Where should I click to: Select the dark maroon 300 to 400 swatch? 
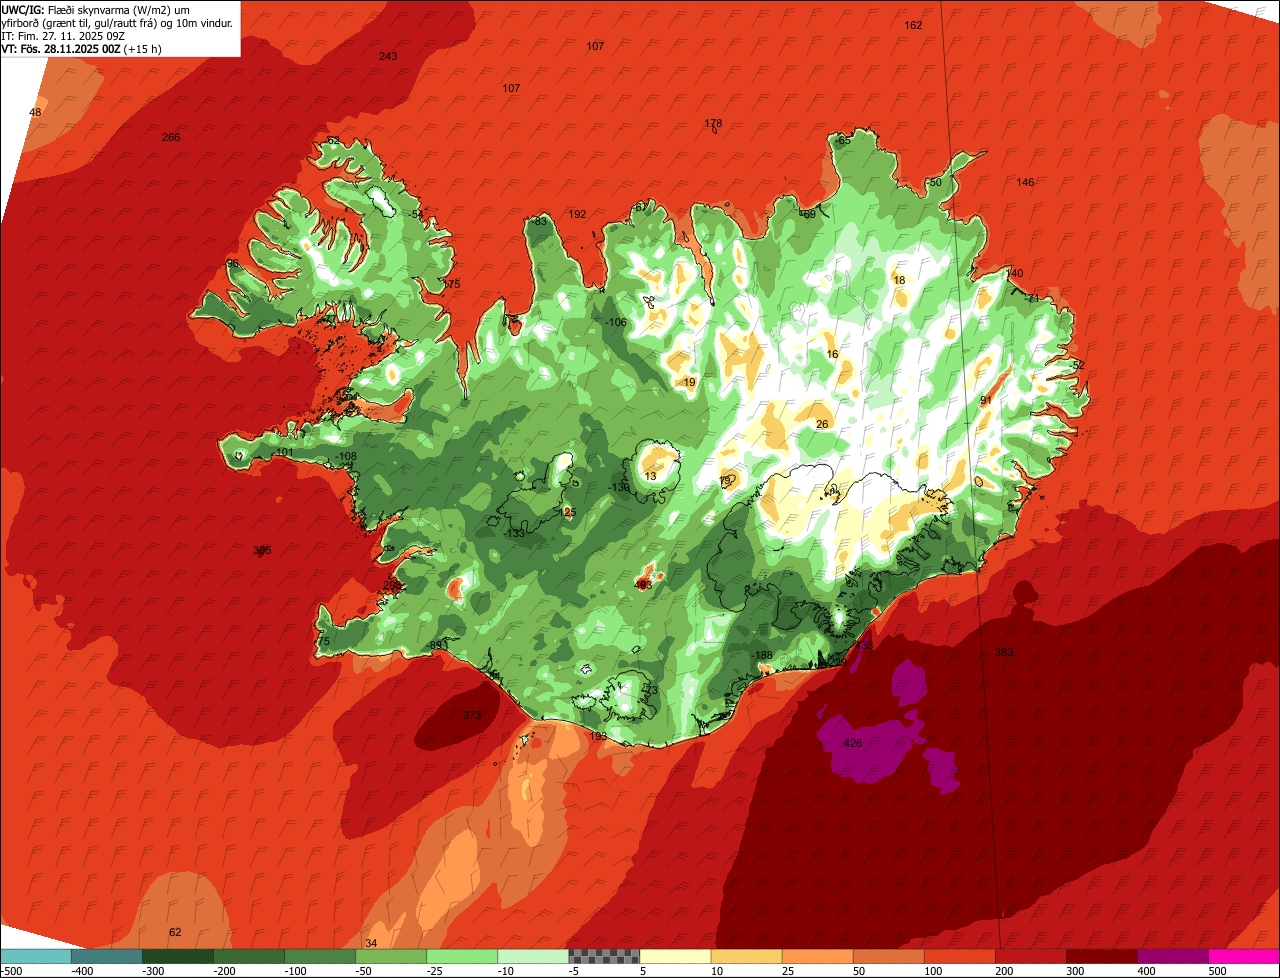point(1101,956)
